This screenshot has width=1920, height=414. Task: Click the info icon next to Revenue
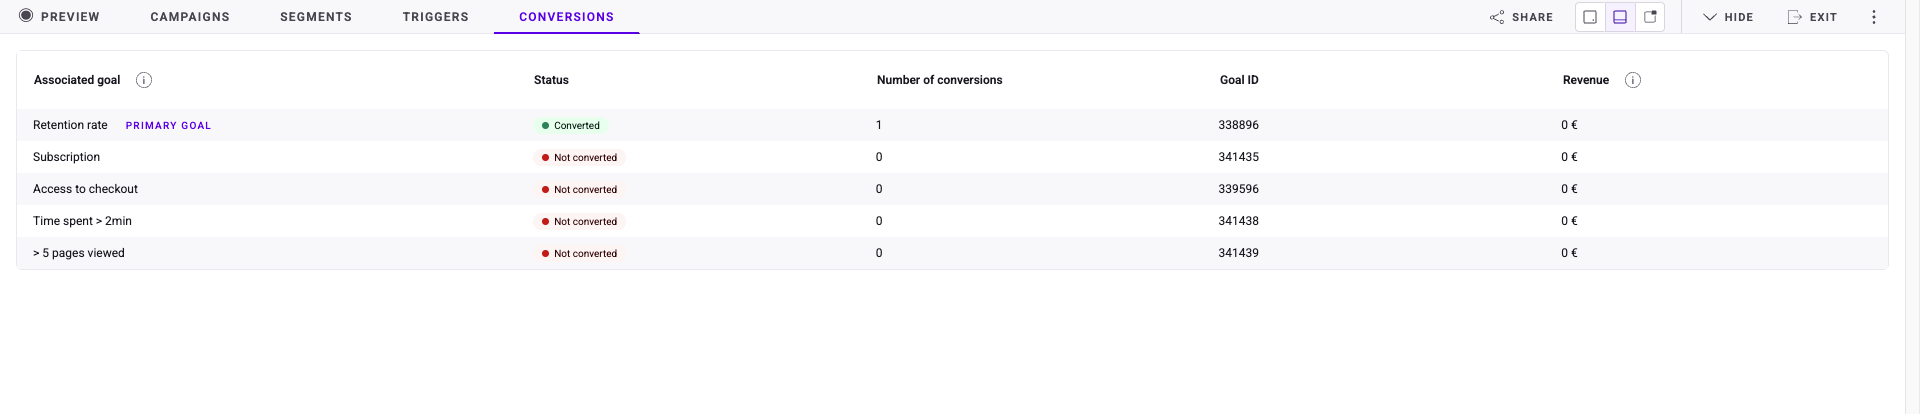click(1633, 80)
